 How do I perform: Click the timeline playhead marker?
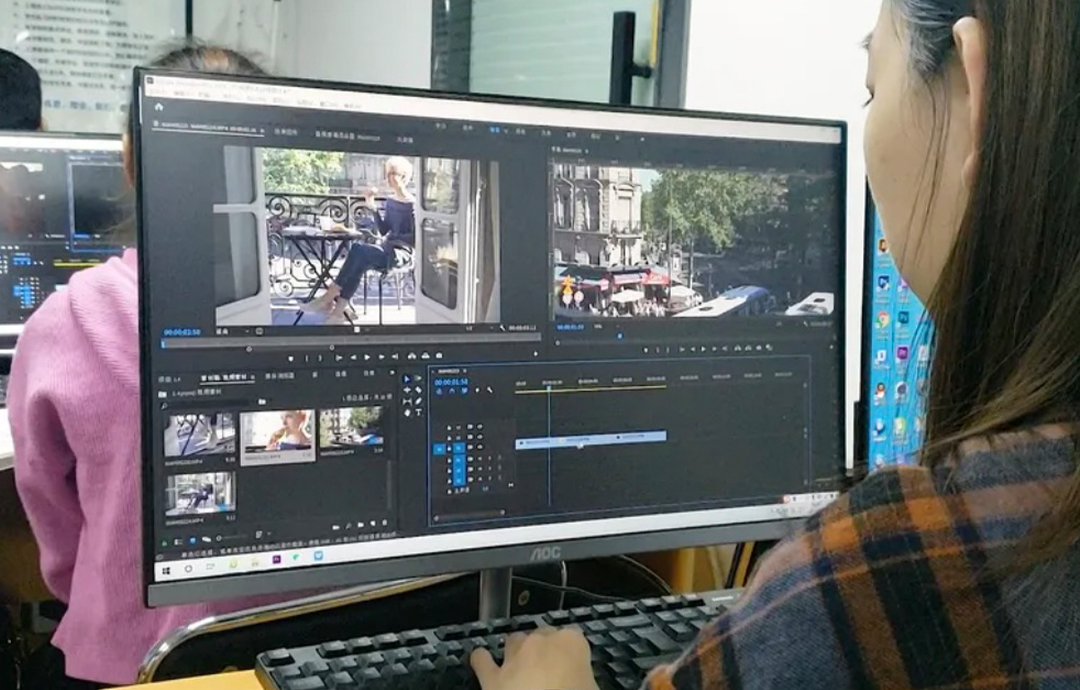pos(549,388)
